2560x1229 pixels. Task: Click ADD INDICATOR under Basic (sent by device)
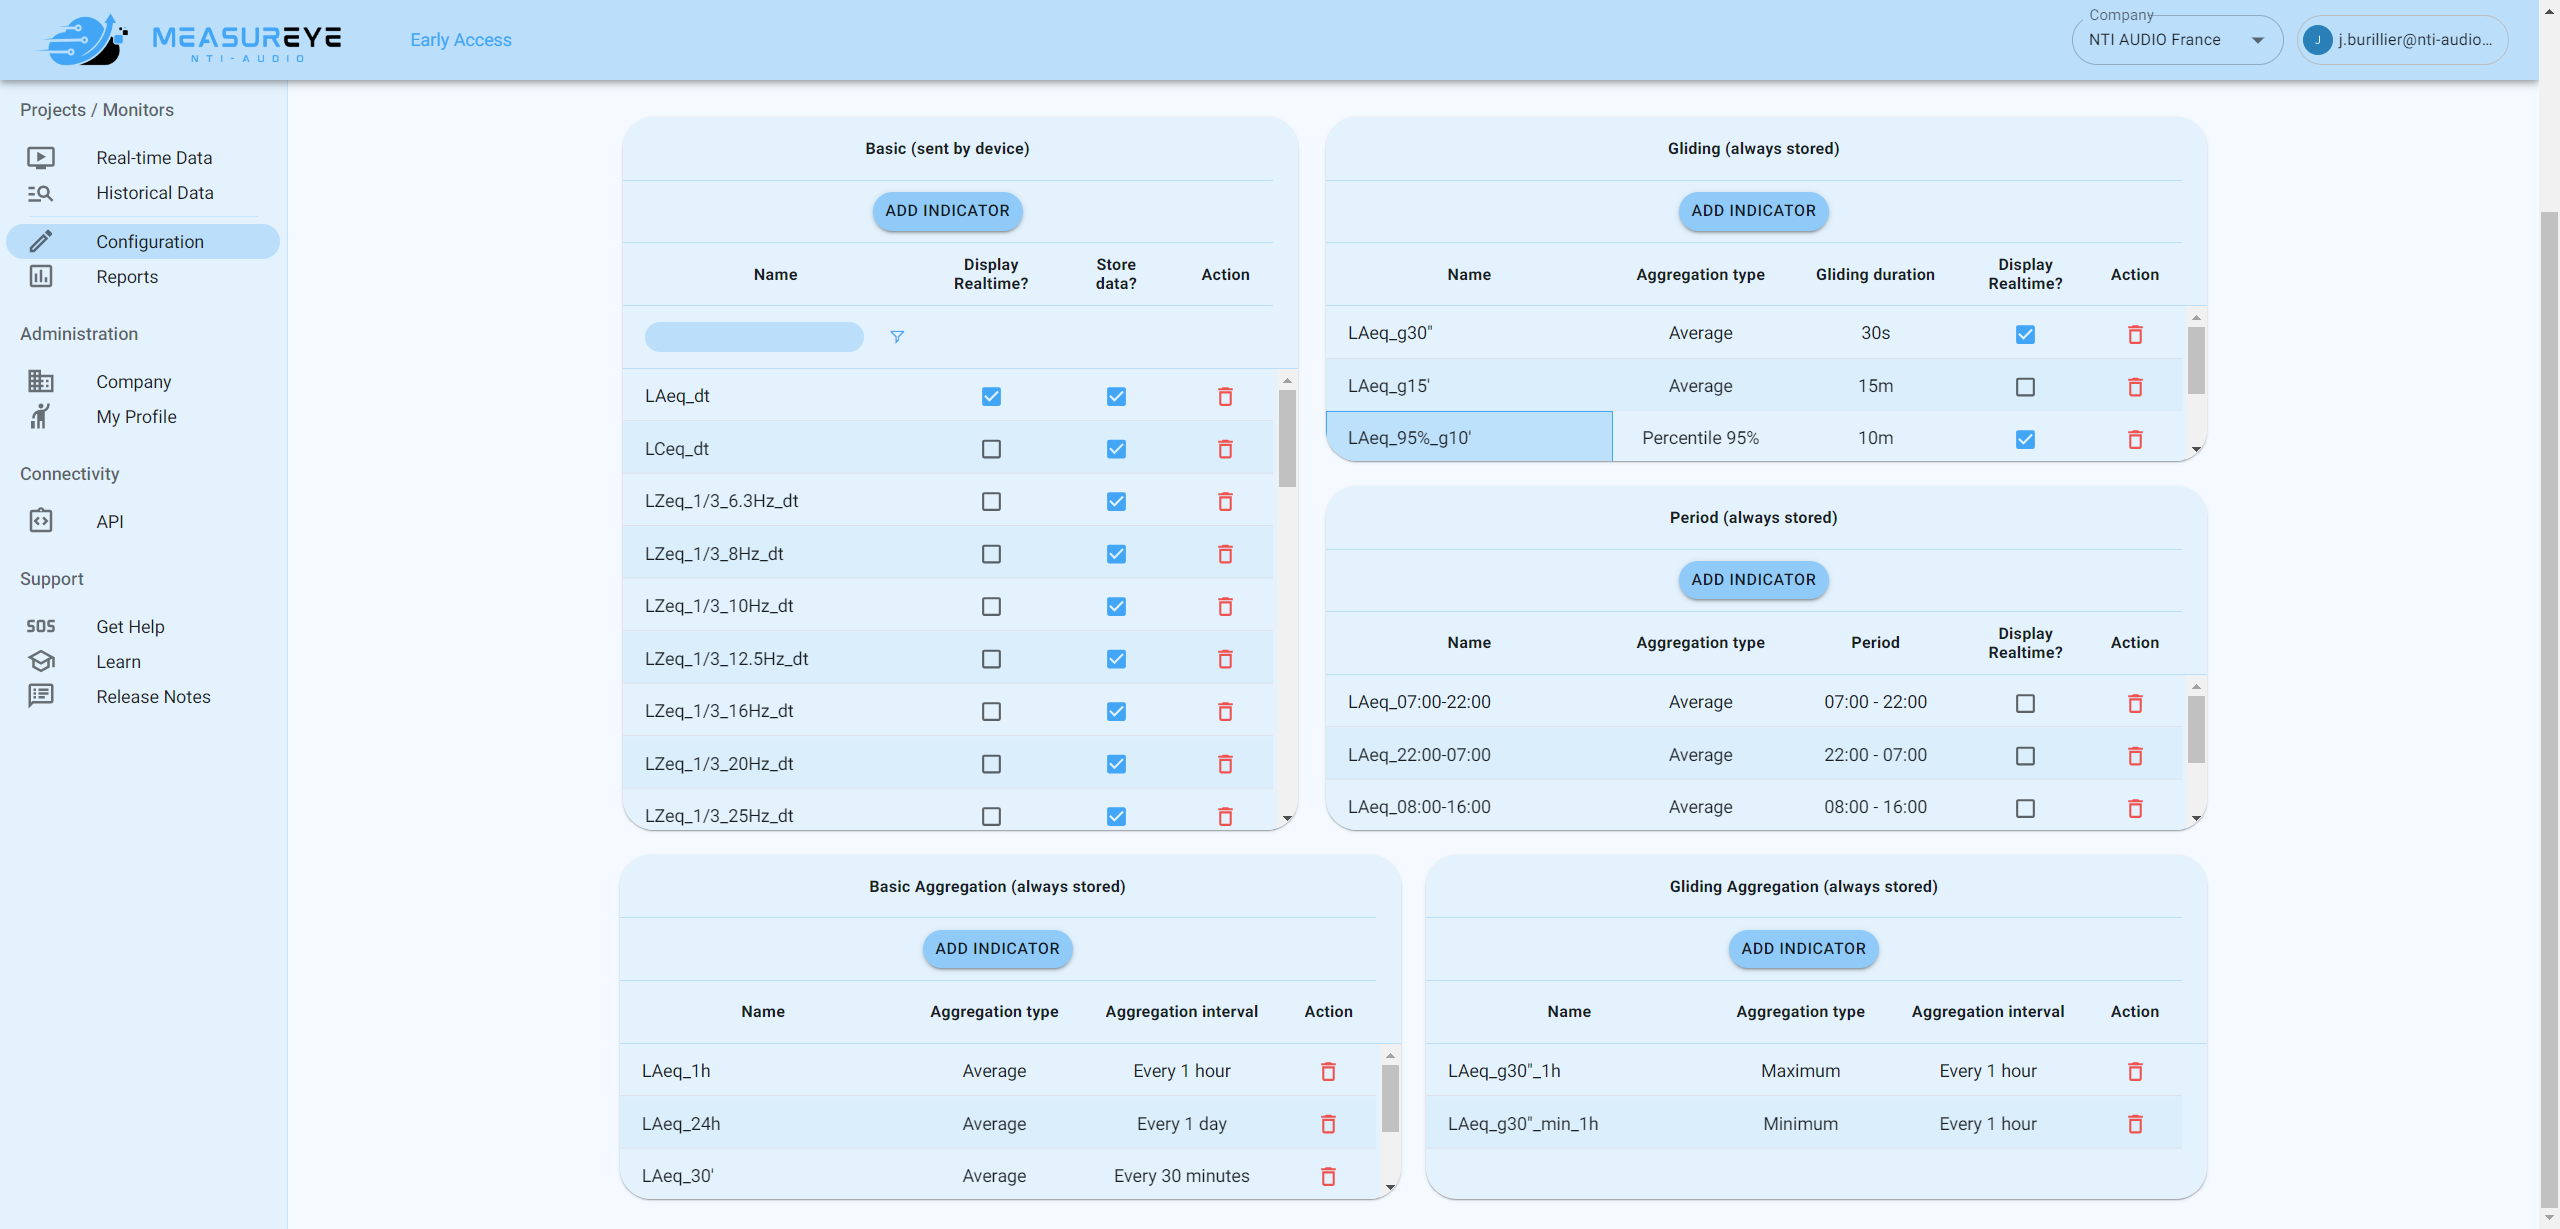(x=947, y=211)
